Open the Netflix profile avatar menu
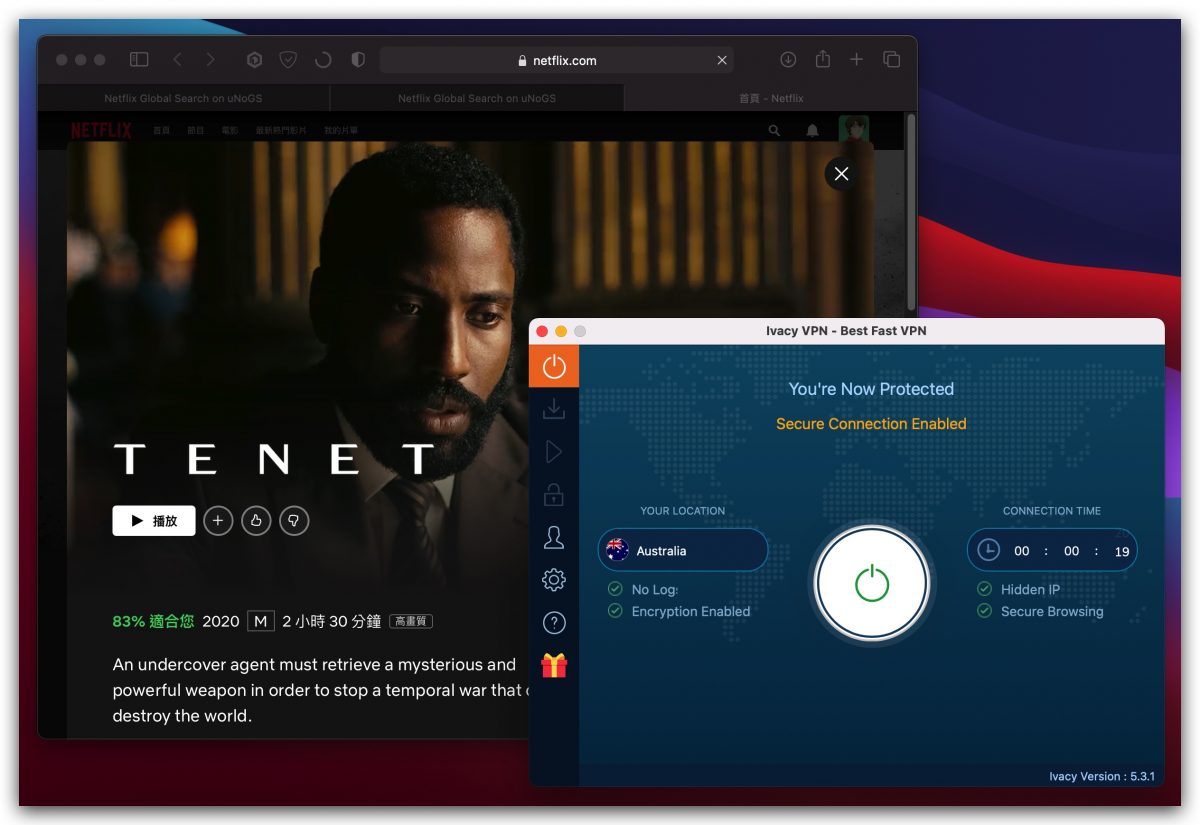 coord(853,129)
